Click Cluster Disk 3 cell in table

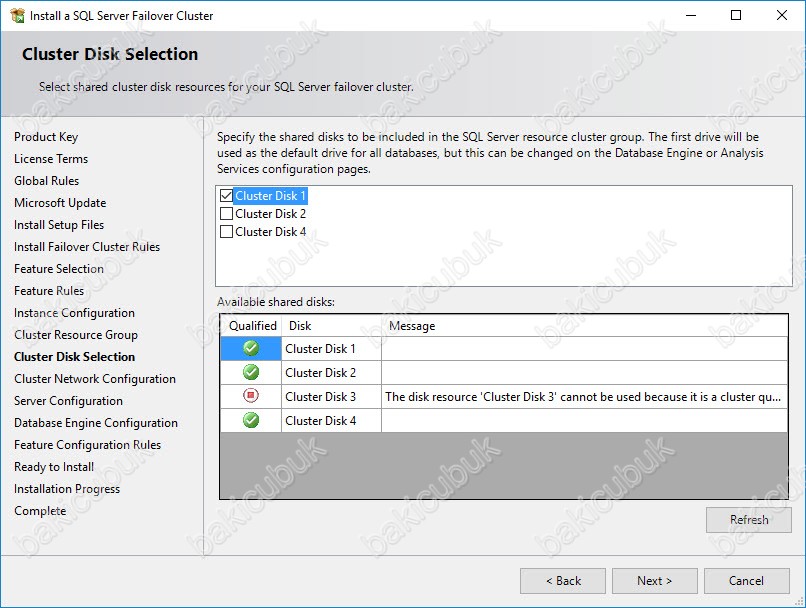332,397
